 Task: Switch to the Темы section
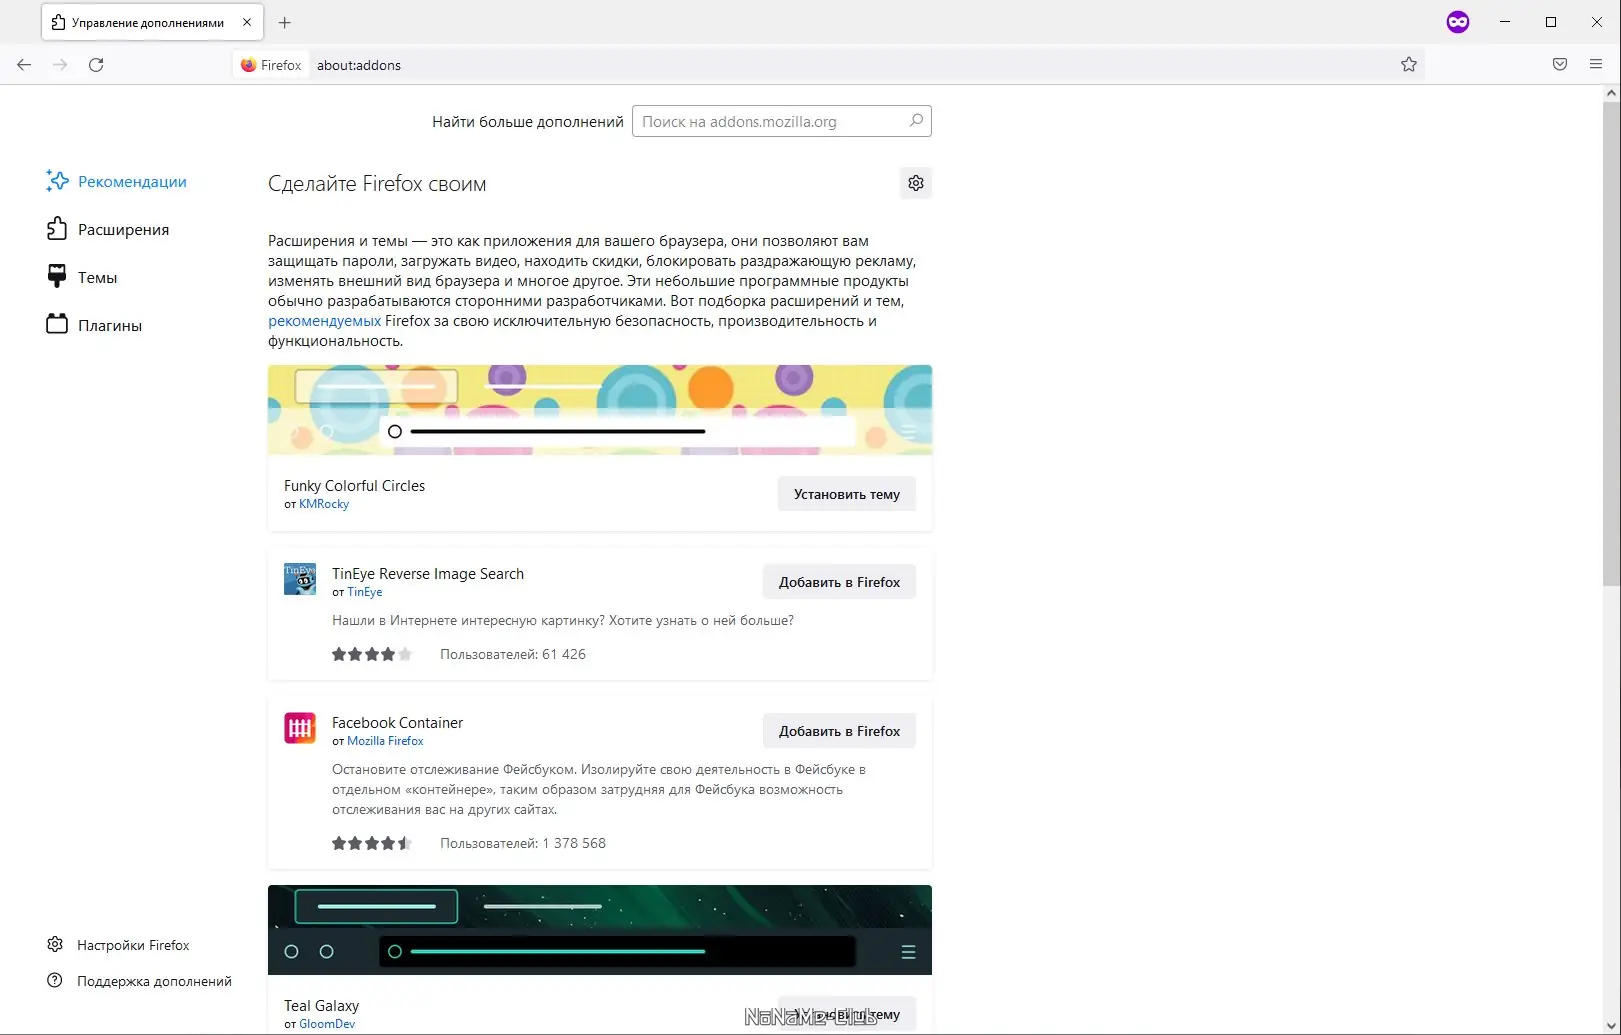82,277
